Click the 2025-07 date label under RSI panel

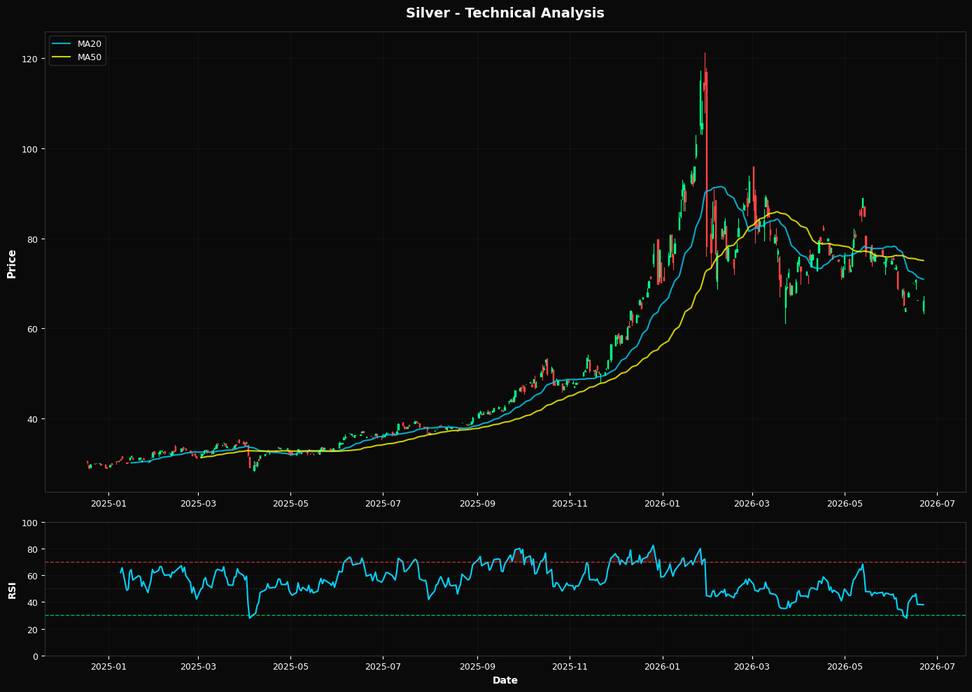click(x=383, y=667)
